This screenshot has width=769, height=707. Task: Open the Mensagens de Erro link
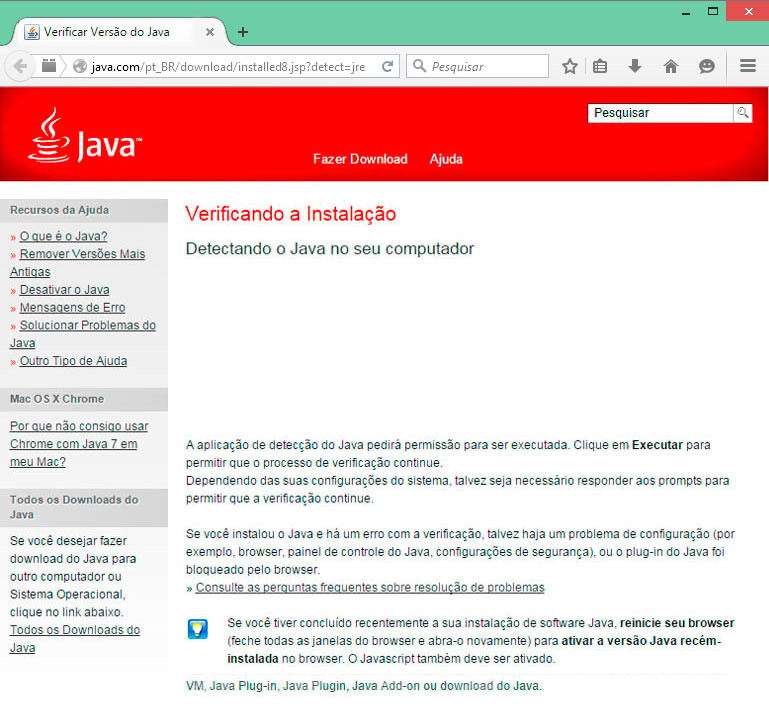(73, 307)
